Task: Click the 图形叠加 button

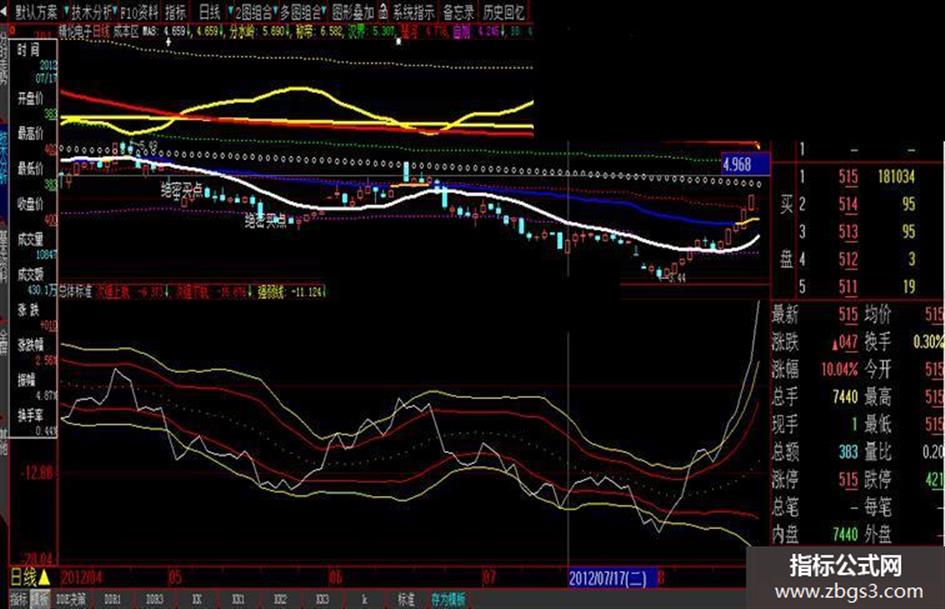Action: 353,11
